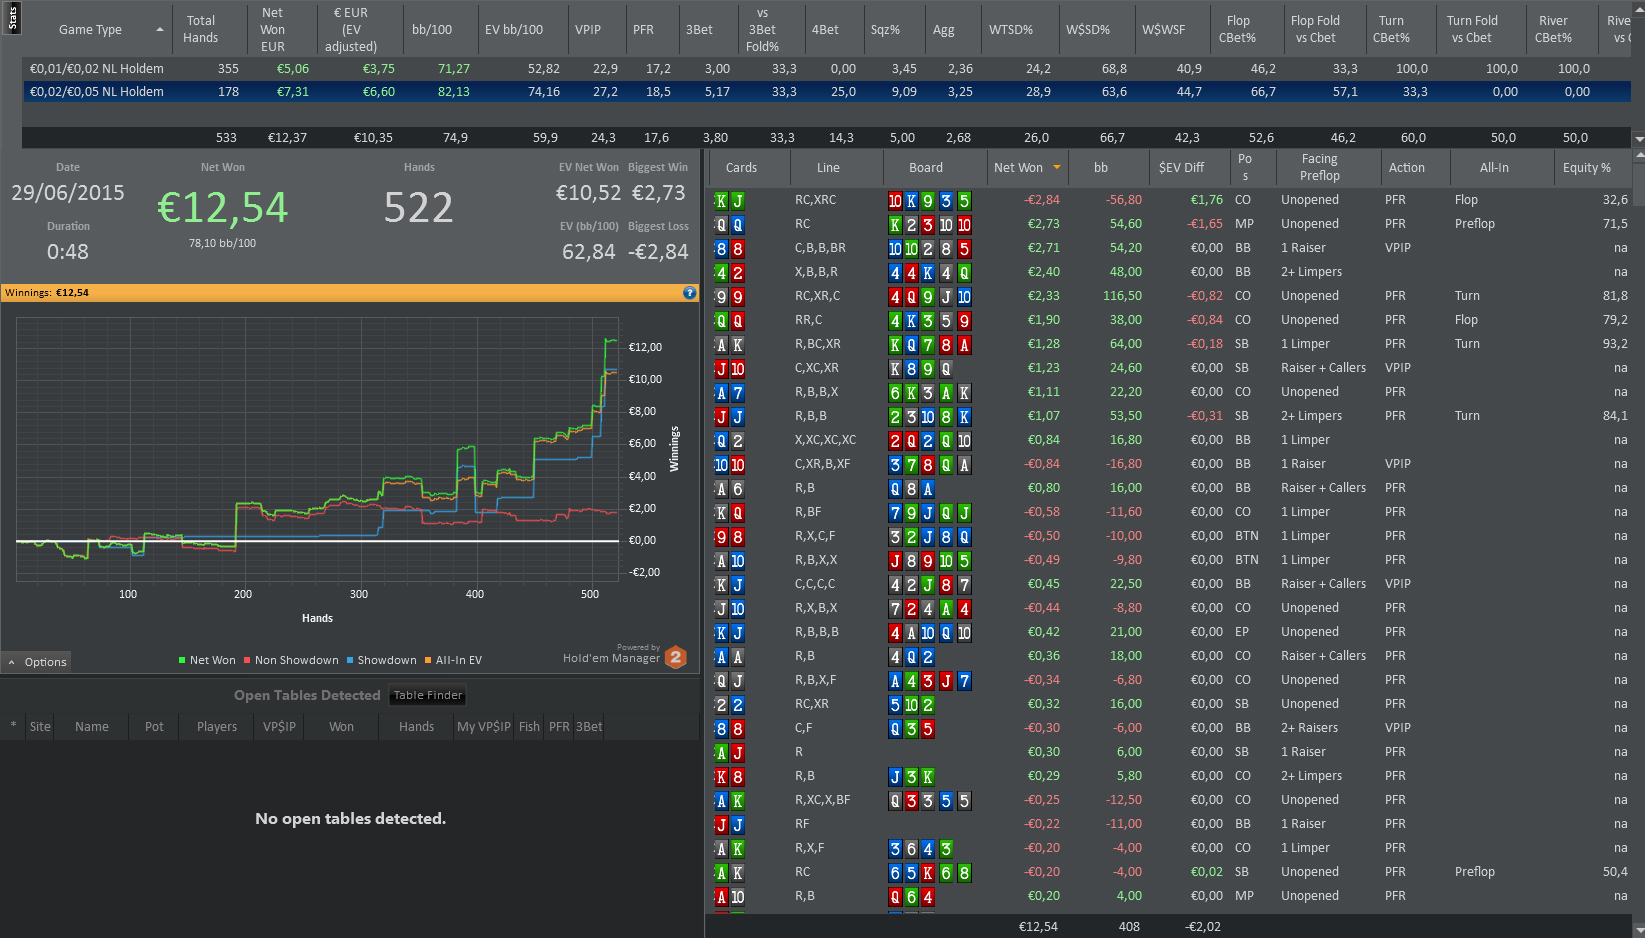Click board cards 4 Q 9 J 10
Screen dimensions: 1645x938
929,297
